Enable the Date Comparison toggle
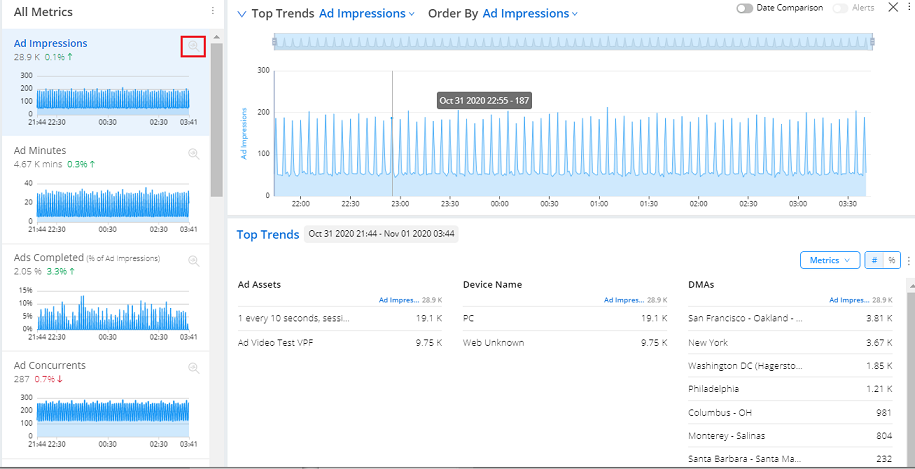Screen dimensions: 915x469 click(x=745, y=8)
